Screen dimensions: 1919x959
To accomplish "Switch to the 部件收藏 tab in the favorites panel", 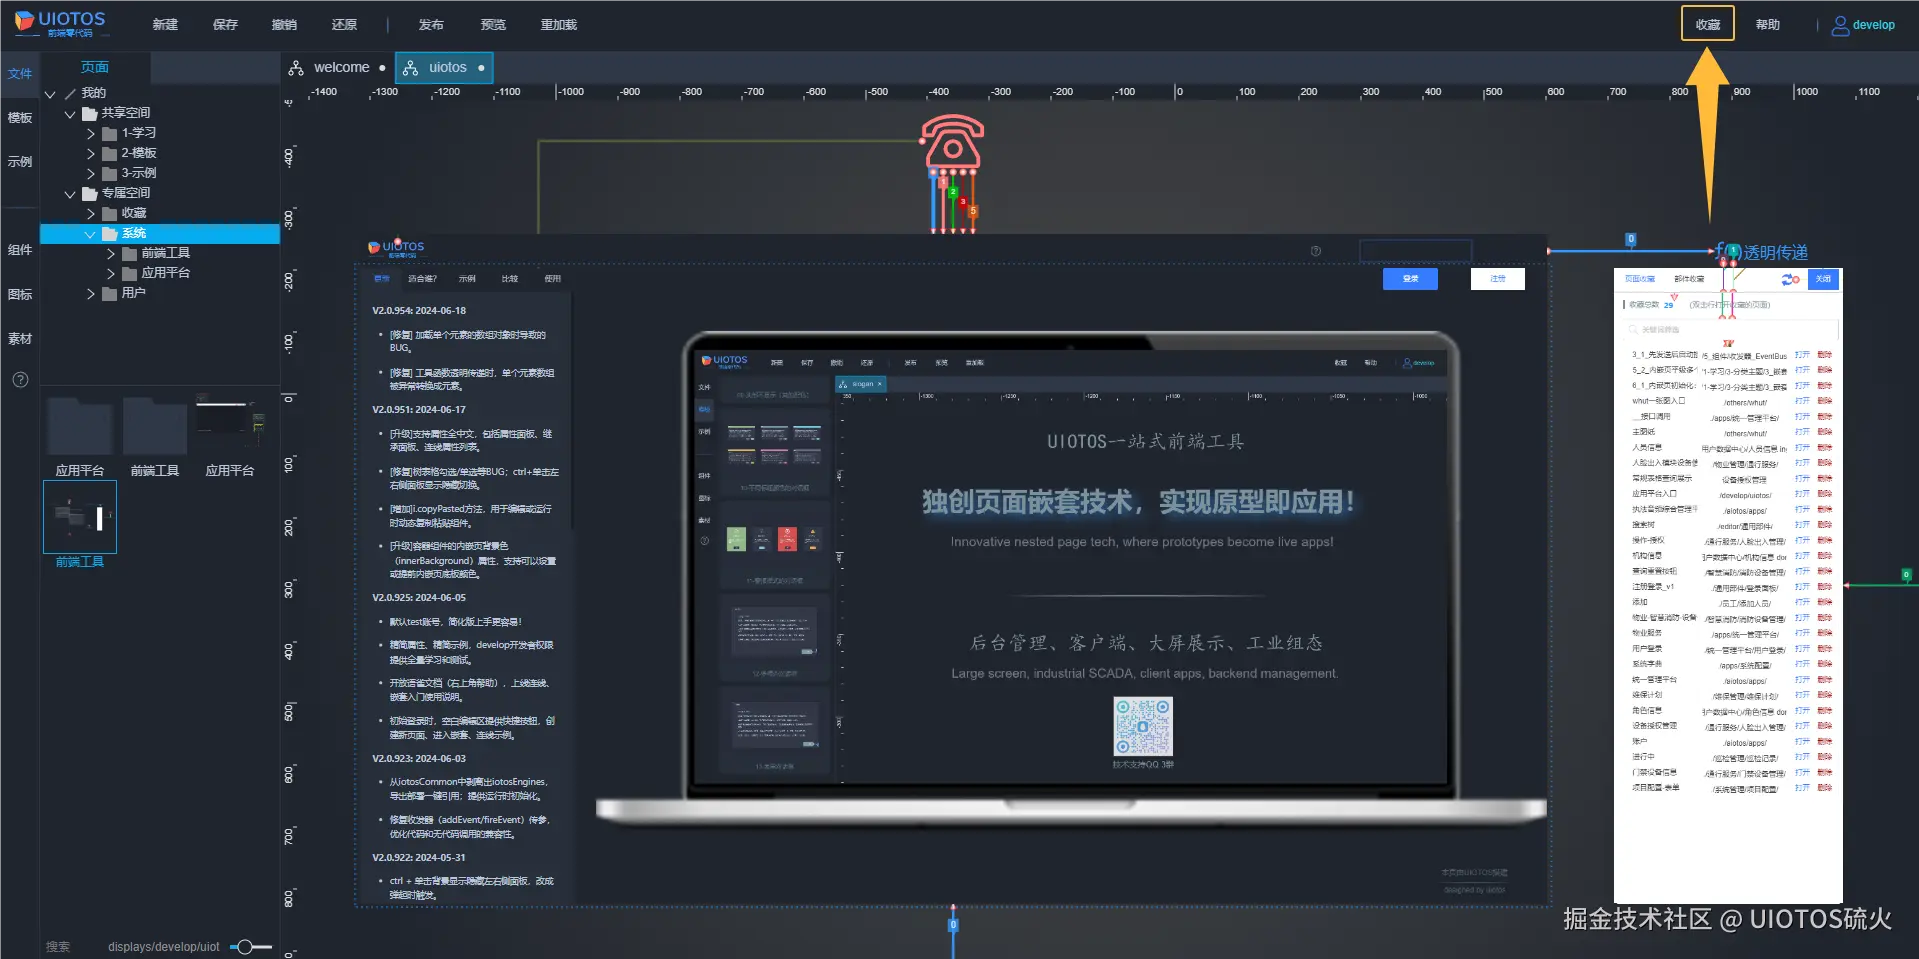I will 1687,279.
